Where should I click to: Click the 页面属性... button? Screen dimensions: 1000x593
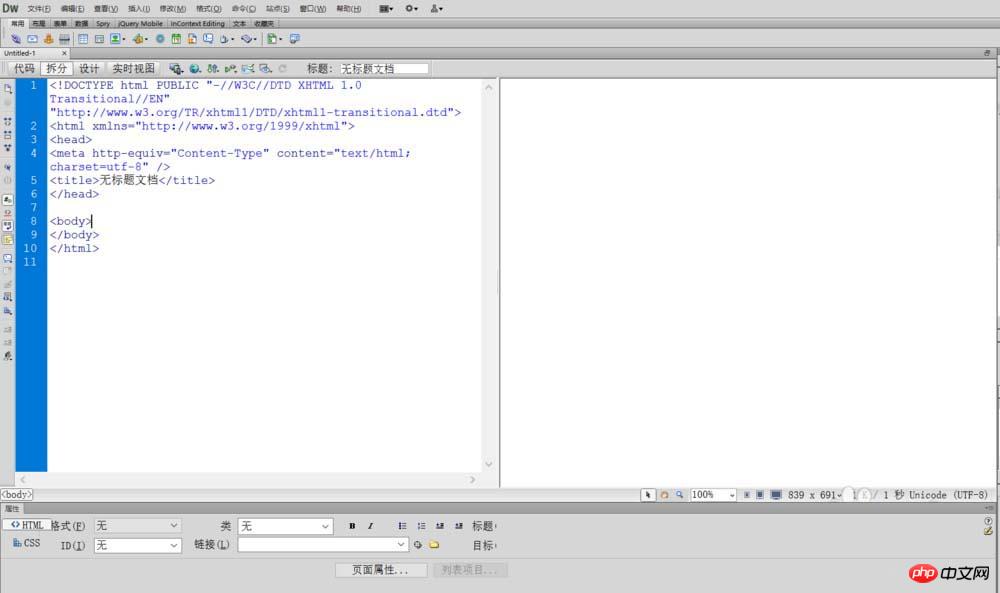pyautogui.click(x=380, y=570)
